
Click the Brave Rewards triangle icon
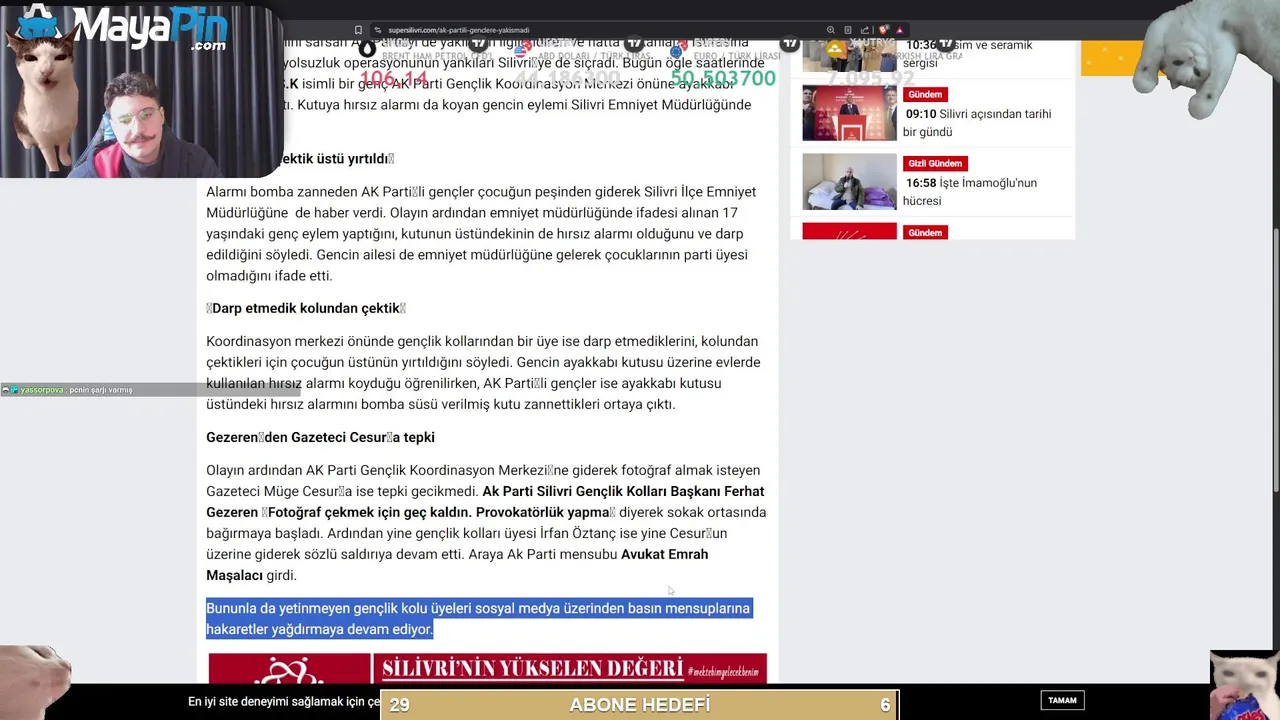point(899,30)
